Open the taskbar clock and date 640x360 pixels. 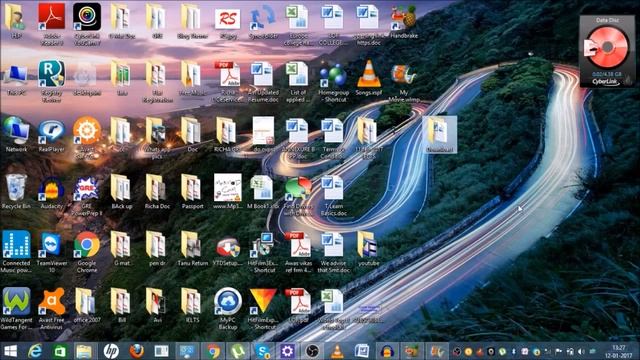point(619,351)
